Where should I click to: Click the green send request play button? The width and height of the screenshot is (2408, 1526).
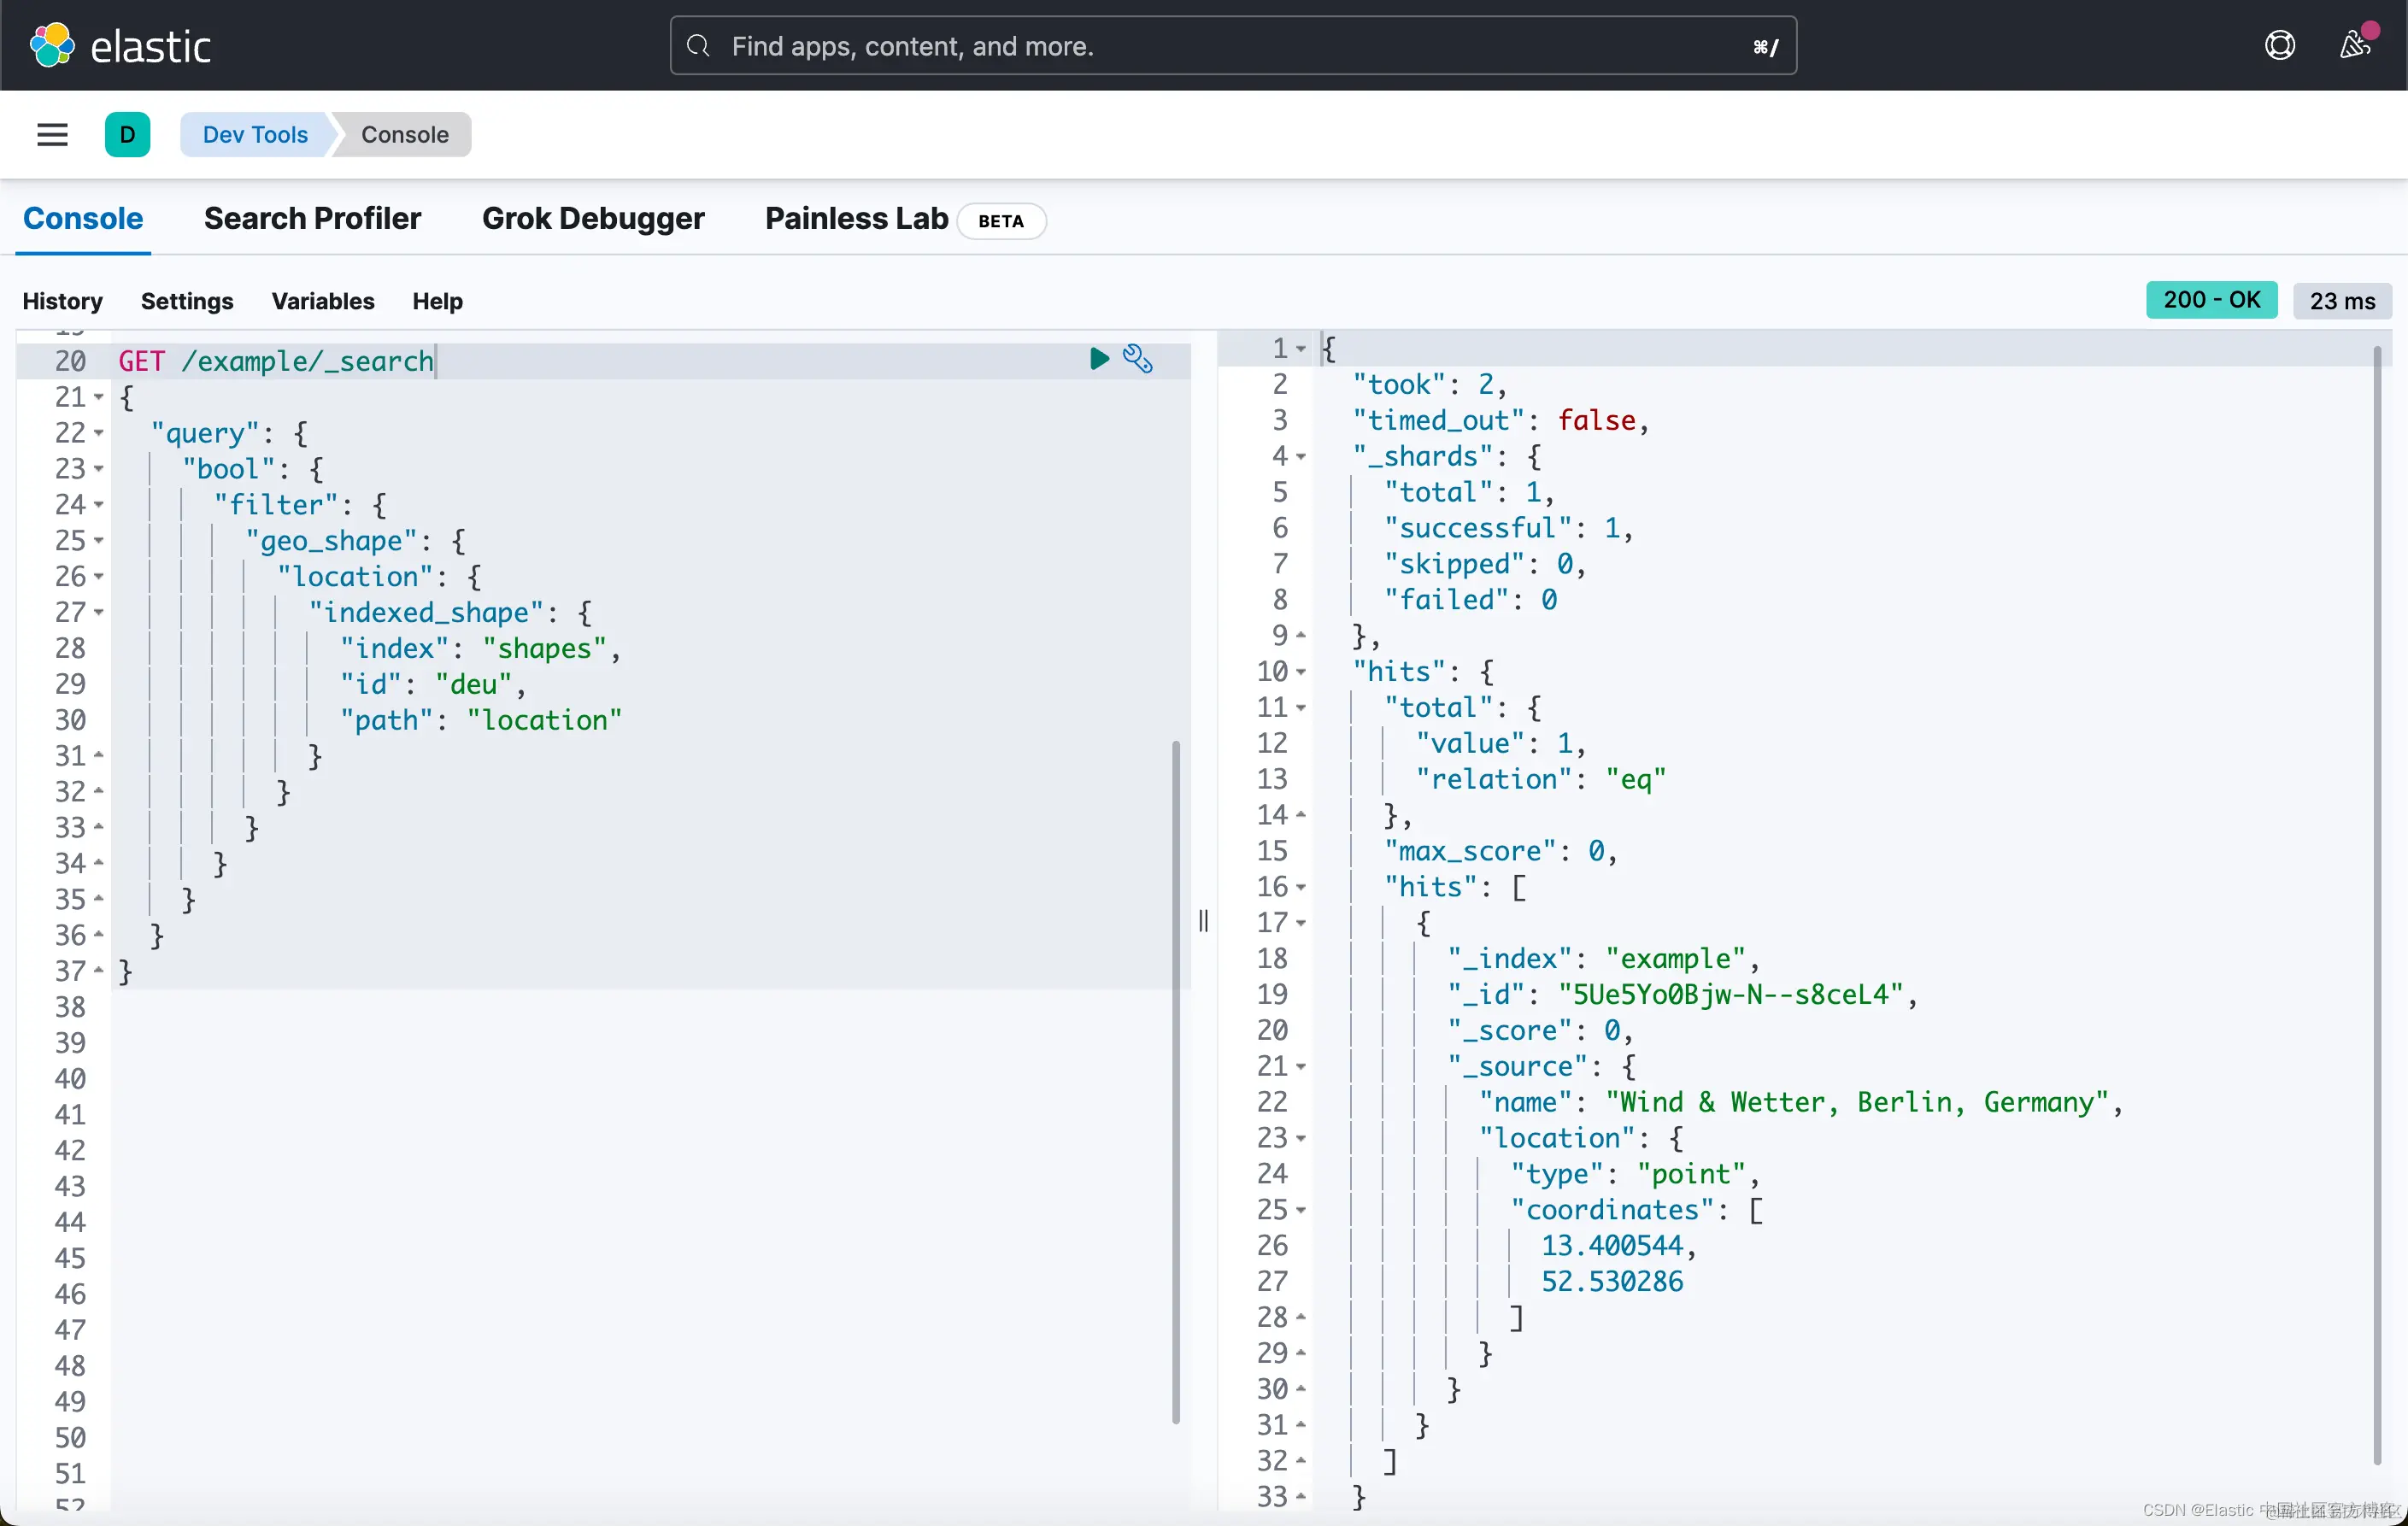(1098, 359)
